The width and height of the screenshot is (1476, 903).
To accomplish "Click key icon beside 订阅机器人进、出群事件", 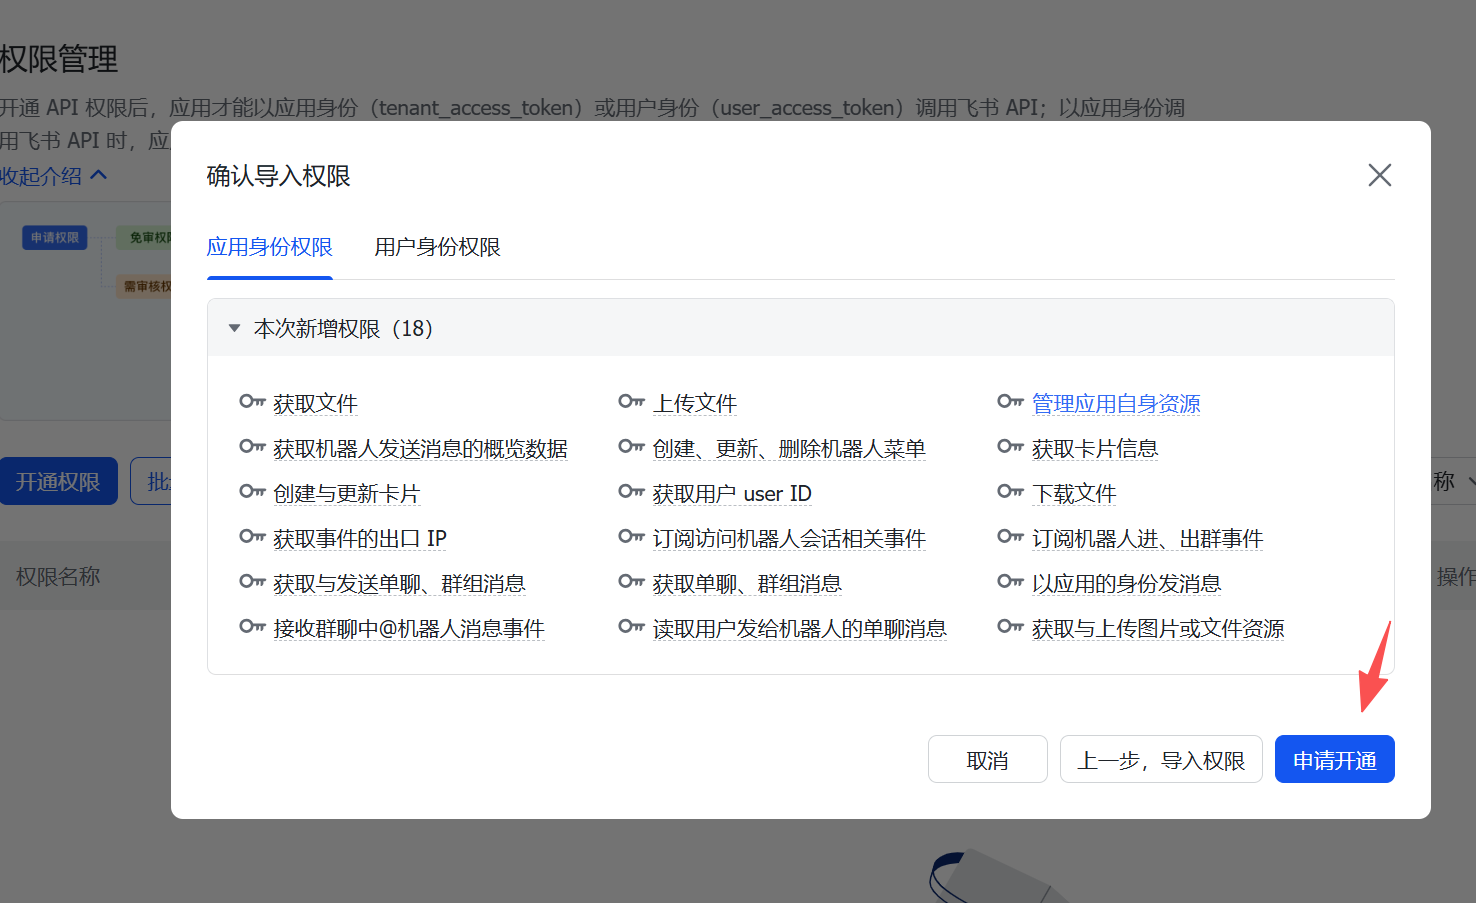I will coord(1010,537).
